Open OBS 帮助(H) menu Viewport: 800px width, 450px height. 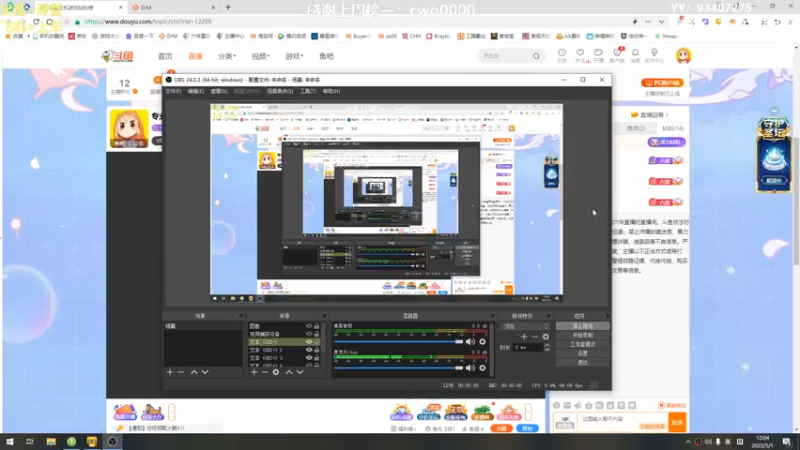coord(331,91)
